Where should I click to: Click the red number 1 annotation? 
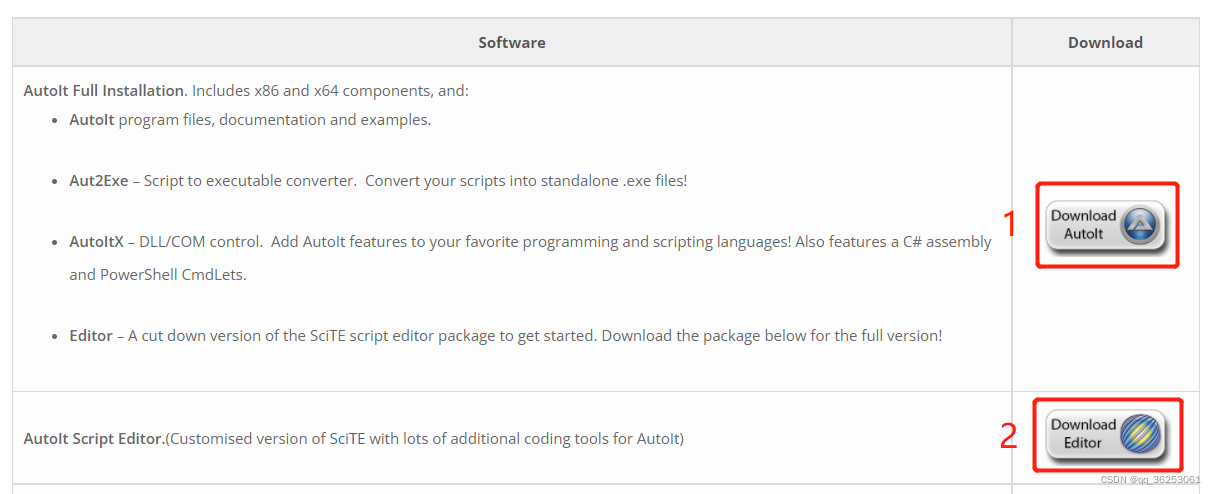tap(1009, 224)
